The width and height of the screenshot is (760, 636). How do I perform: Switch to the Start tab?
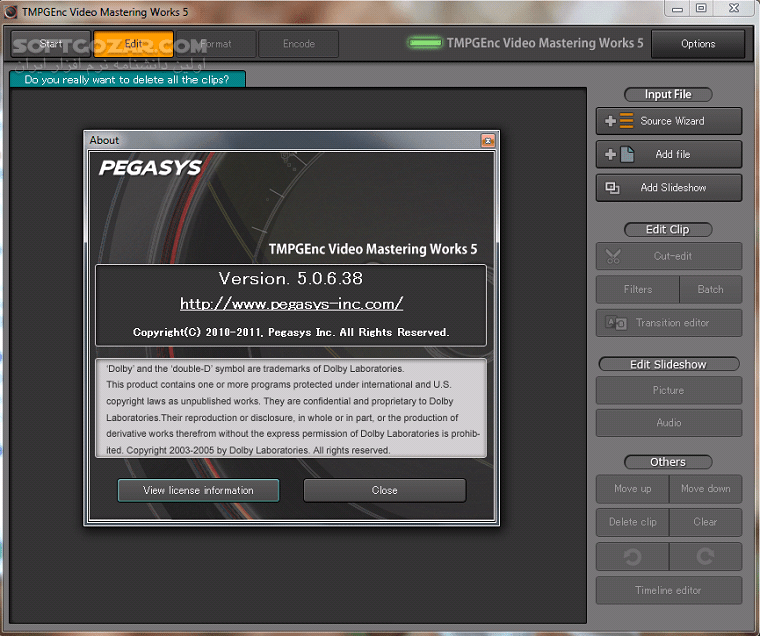[x=51, y=44]
